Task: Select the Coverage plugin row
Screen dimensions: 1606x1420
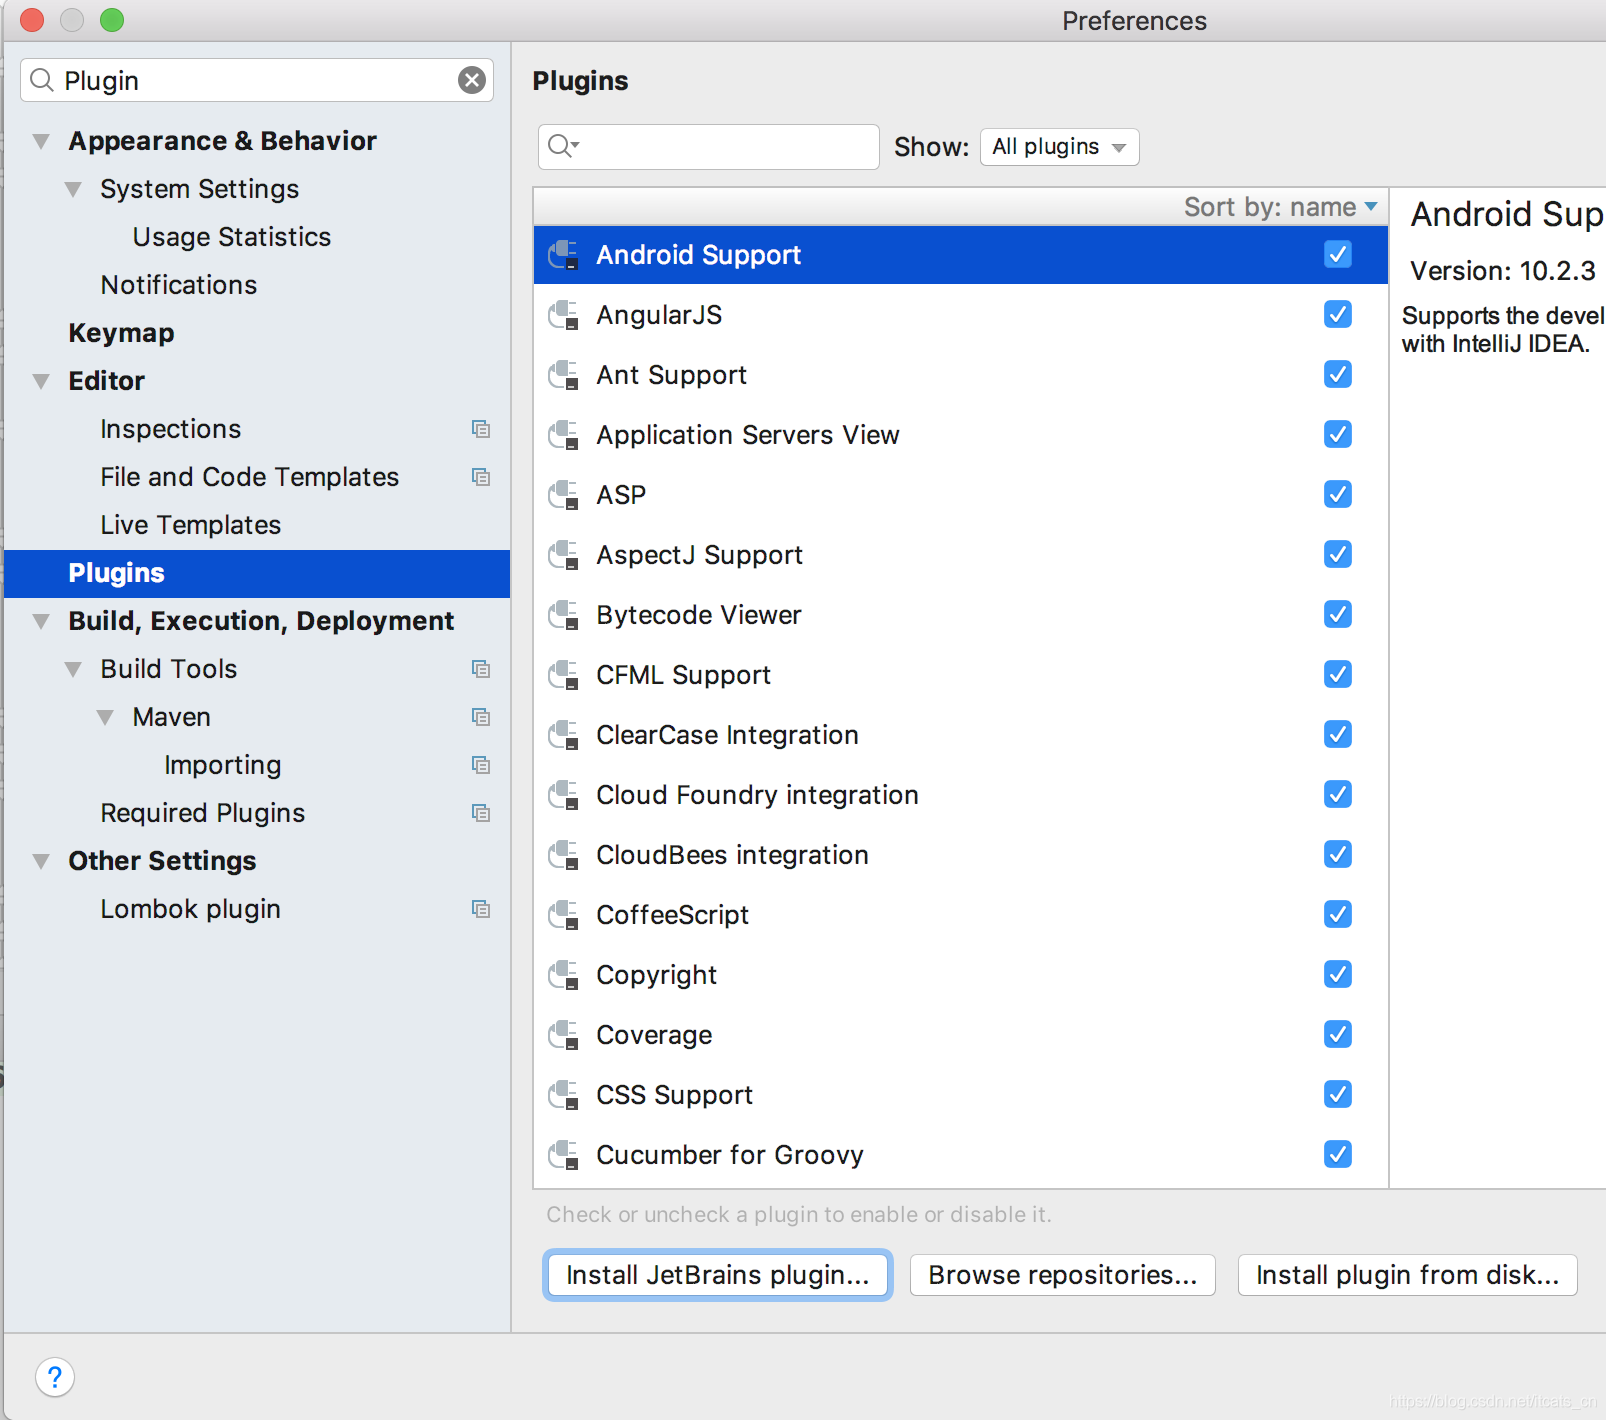Action: coord(961,1035)
